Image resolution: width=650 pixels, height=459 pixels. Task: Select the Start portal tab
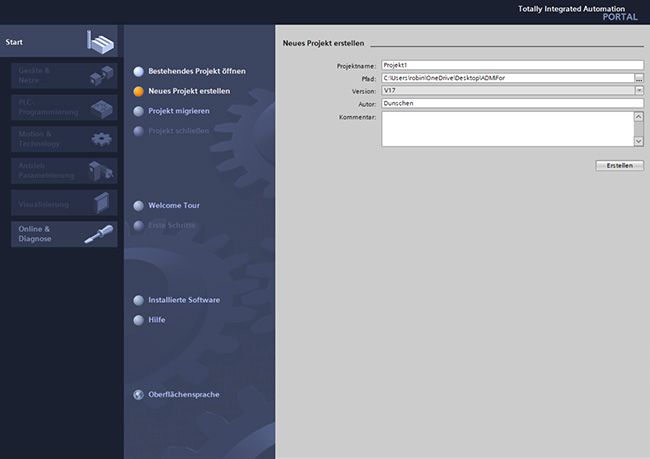(40, 42)
